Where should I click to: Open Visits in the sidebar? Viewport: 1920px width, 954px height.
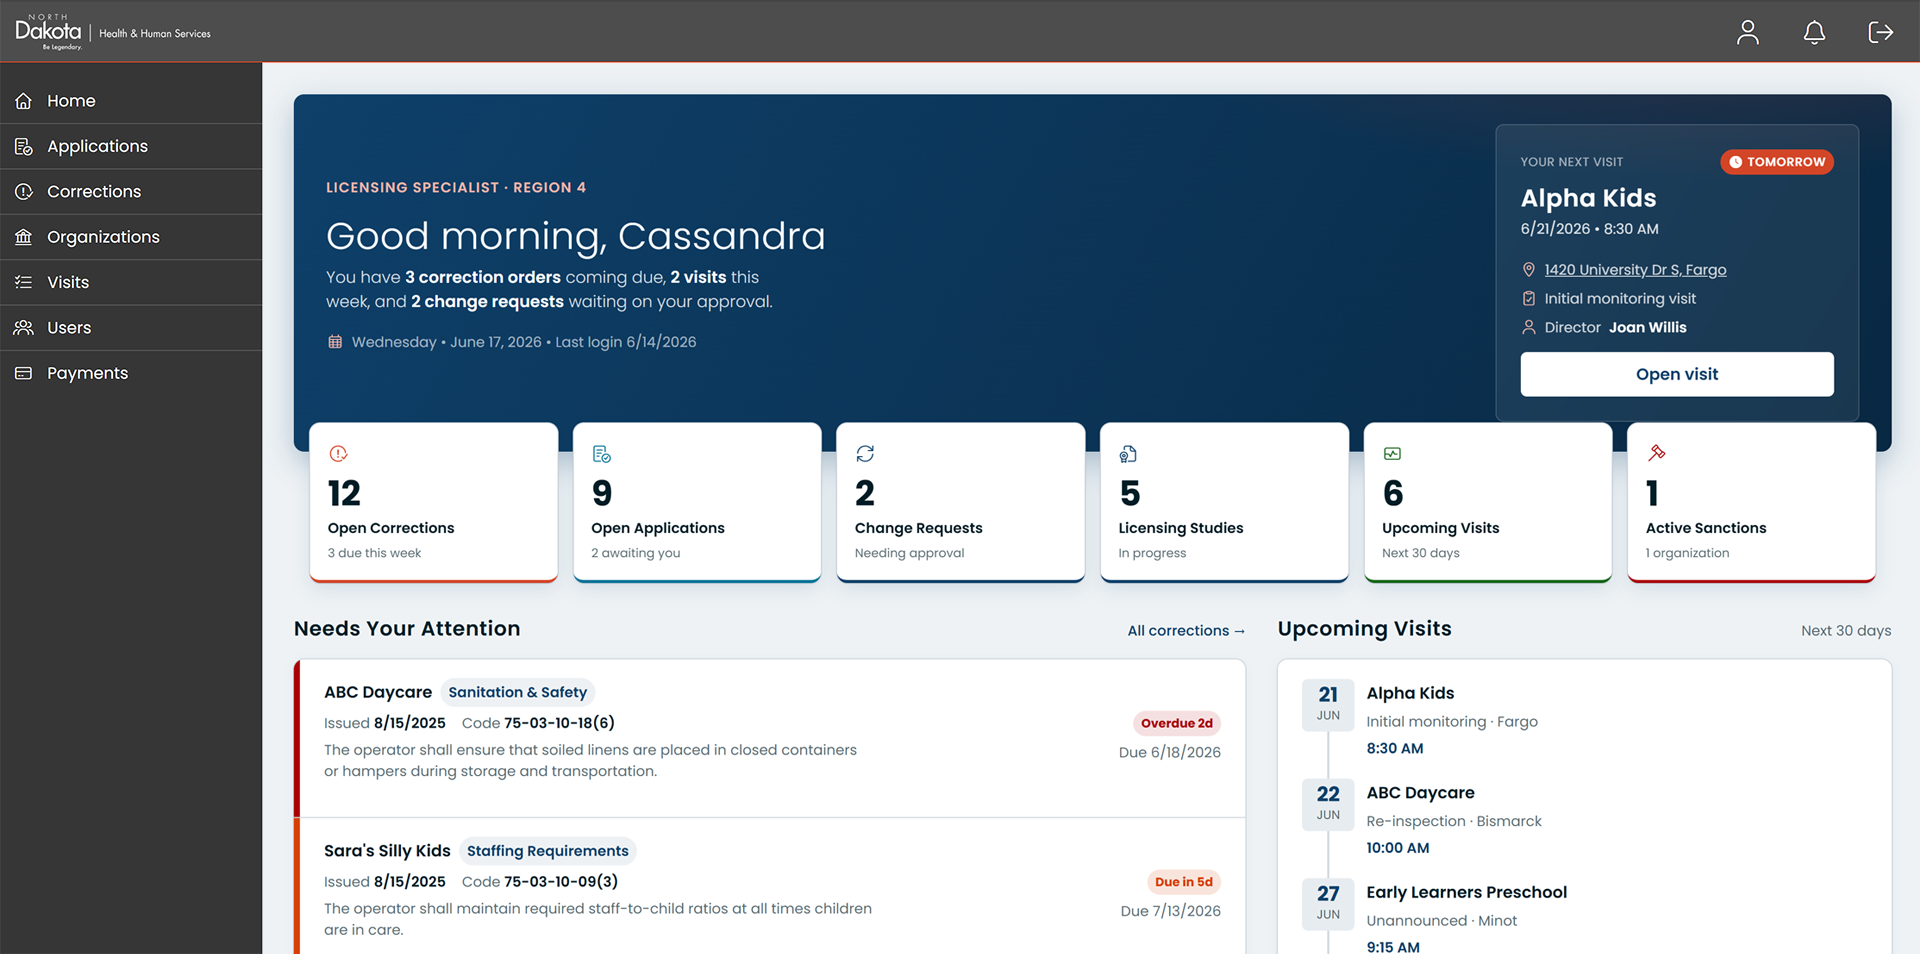(131, 282)
